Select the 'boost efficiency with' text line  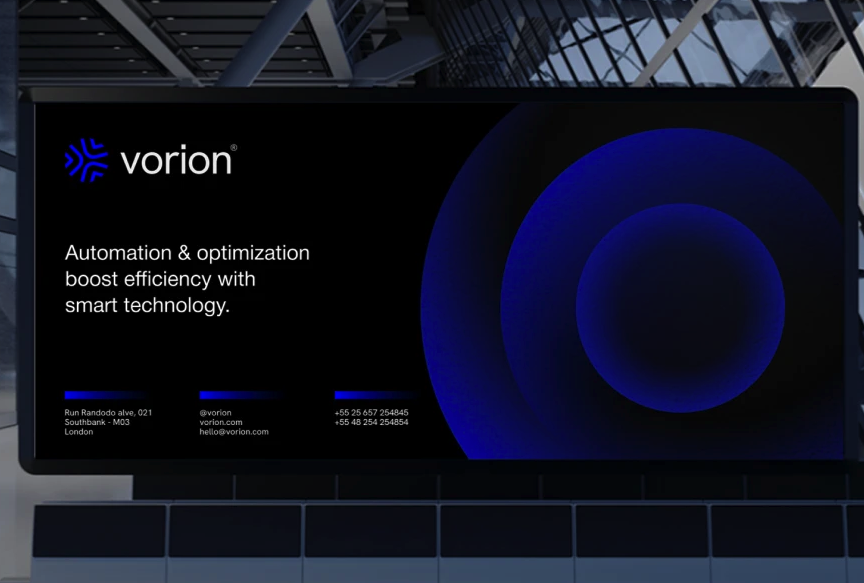(x=160, y=279)
